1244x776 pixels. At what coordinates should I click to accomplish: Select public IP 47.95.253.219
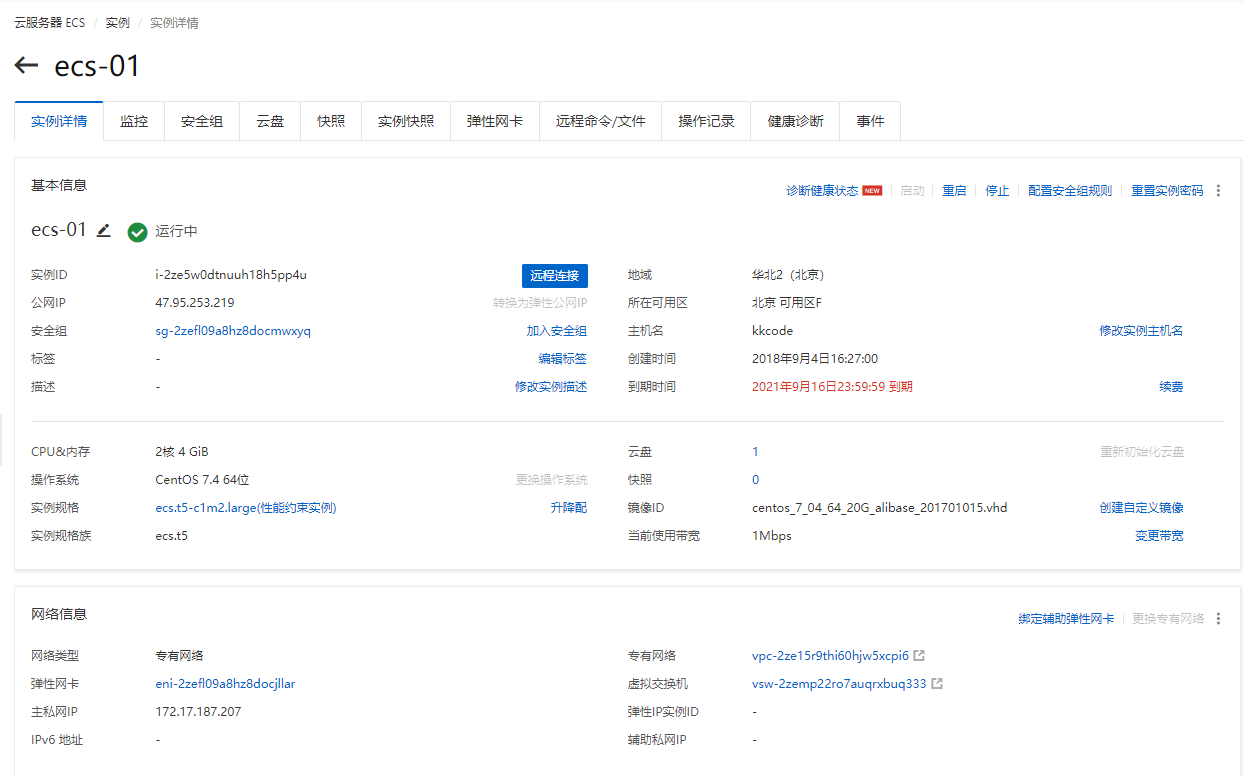[x=195, y=303]
